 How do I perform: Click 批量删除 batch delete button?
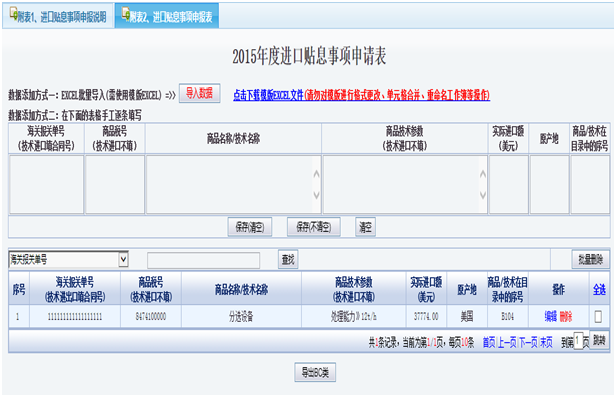point(590,259)
